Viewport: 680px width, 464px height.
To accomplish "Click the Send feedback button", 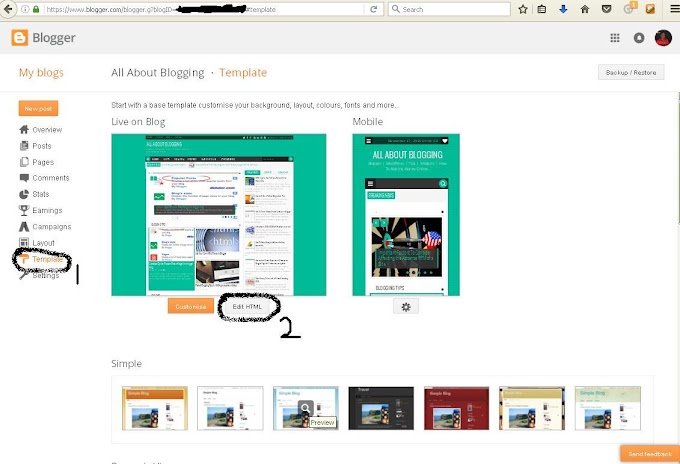I will (x=650, y=454).
